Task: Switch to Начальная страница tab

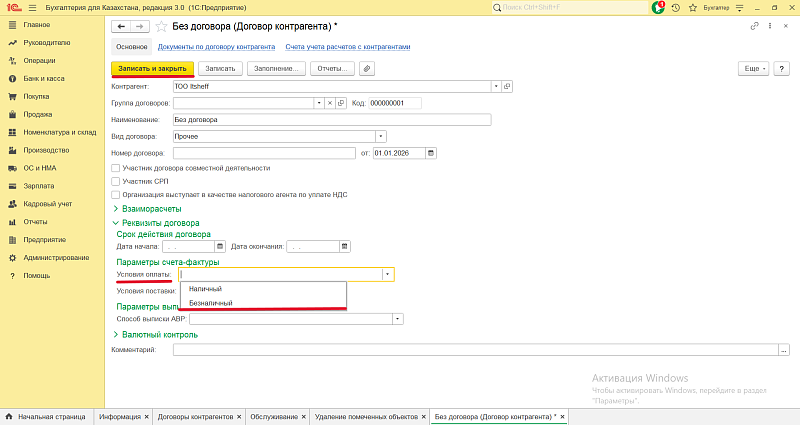Action: 46,417
